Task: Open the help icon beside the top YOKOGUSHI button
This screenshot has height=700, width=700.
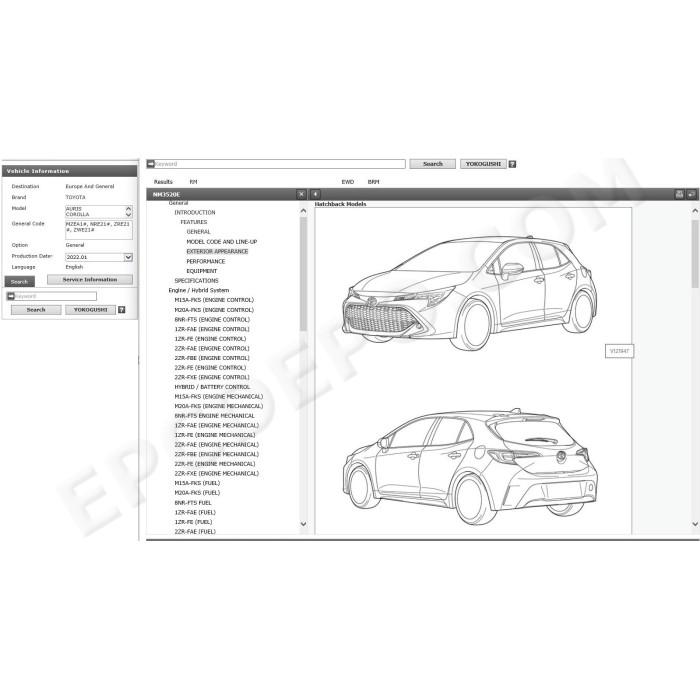Action: (512, 164)
